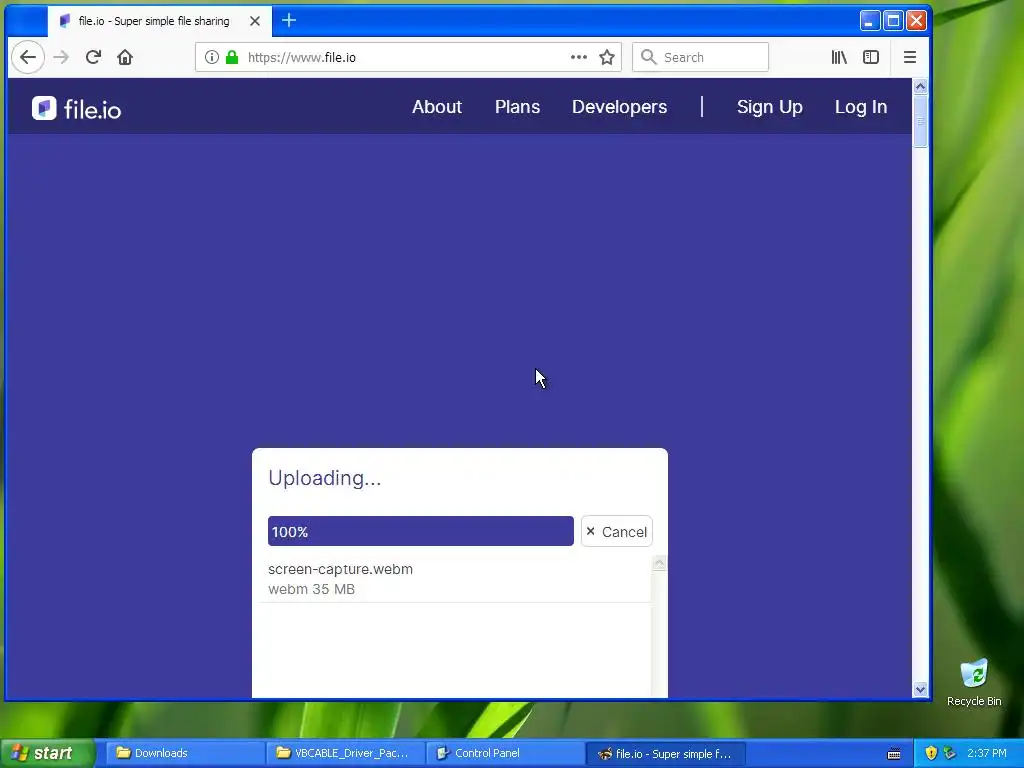Close the file.io browser tab
Viewport: 1024px width, 768px height.
coord(255,21)
